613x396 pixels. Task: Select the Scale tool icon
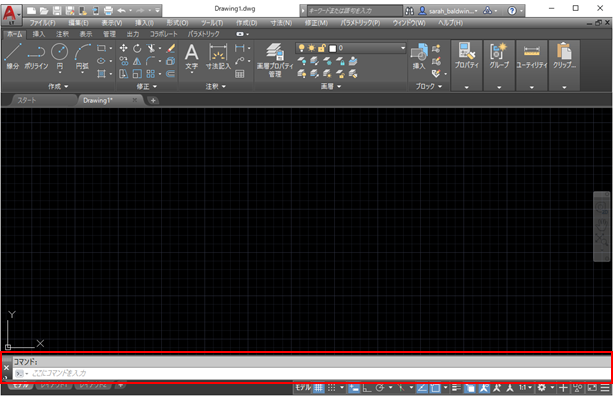tap(137, 73)
